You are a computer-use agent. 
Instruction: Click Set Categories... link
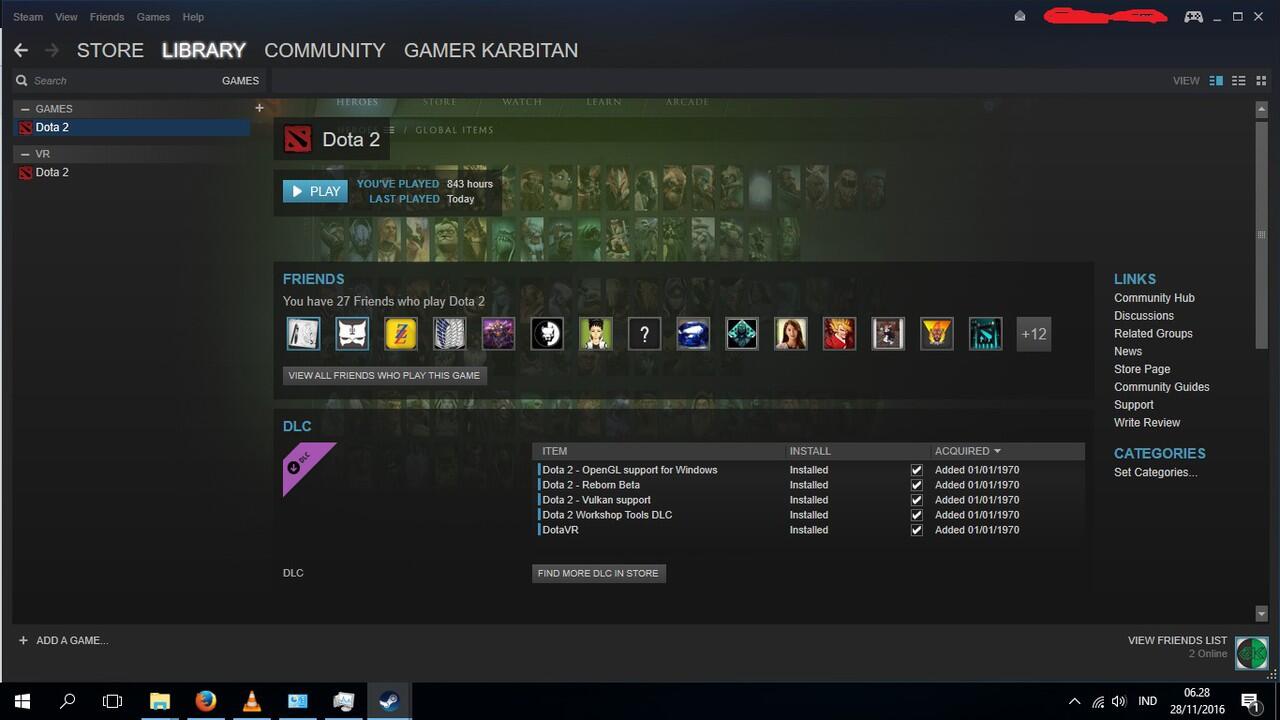1155,472
